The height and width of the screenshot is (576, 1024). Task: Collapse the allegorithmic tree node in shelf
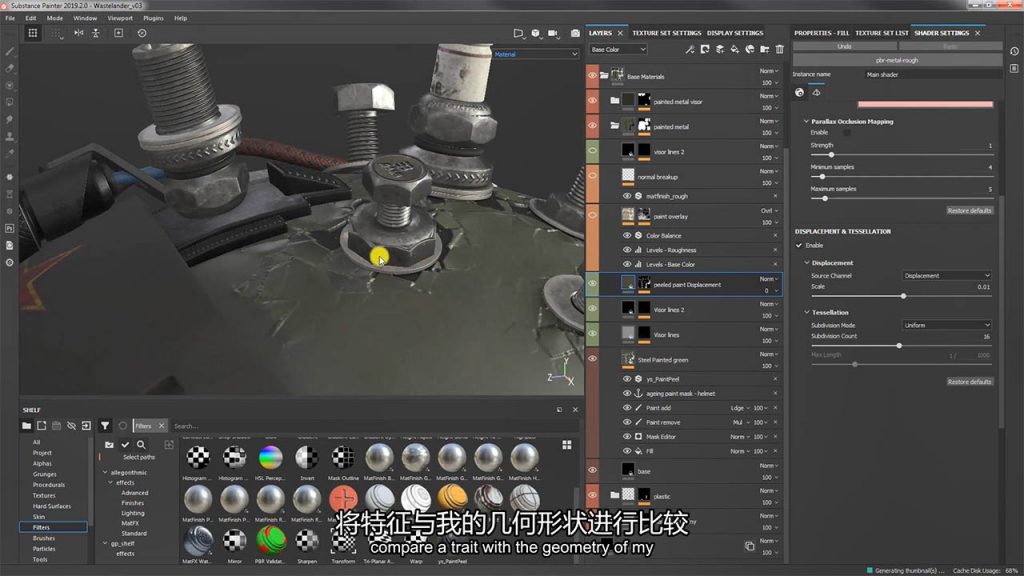(105, 472)
